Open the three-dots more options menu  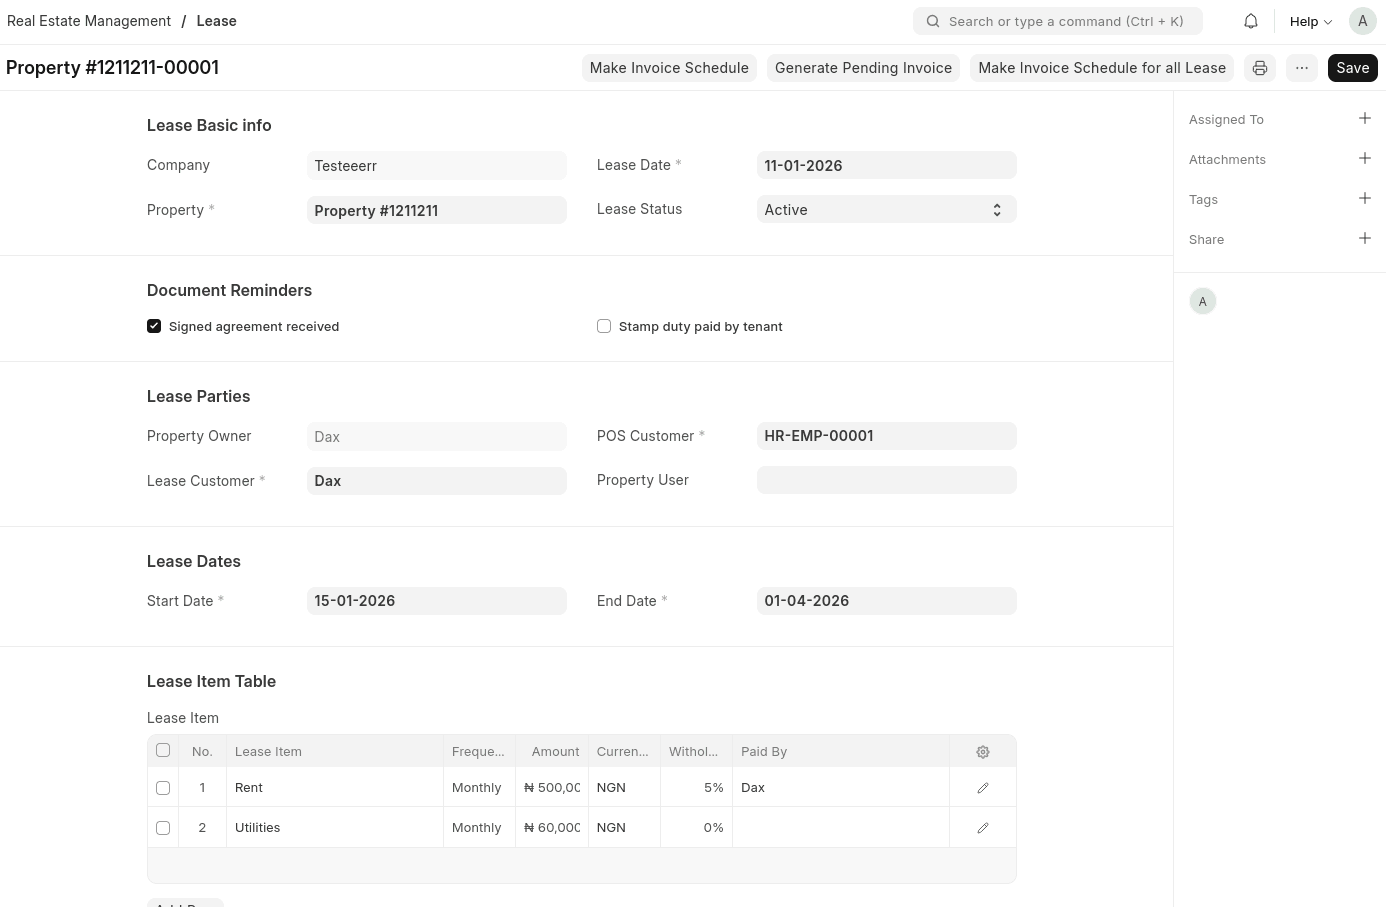(1301, 68)
